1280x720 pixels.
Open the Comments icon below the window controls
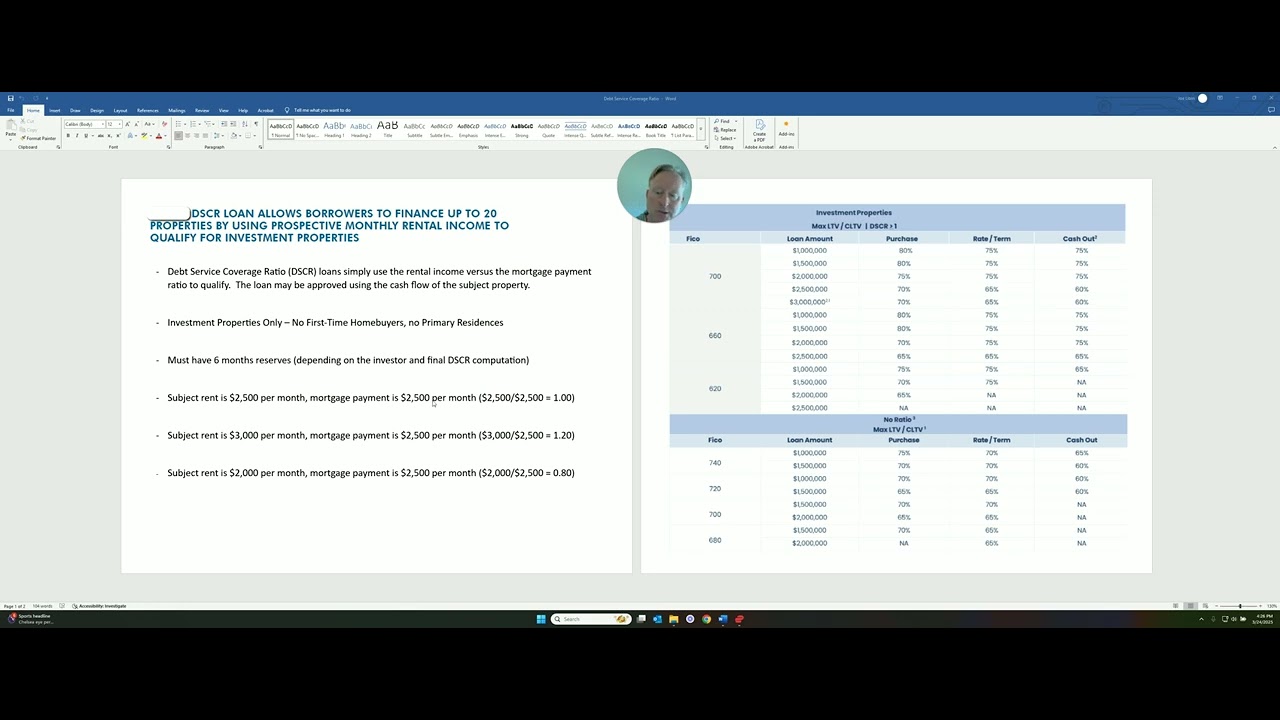point(1271,110)
